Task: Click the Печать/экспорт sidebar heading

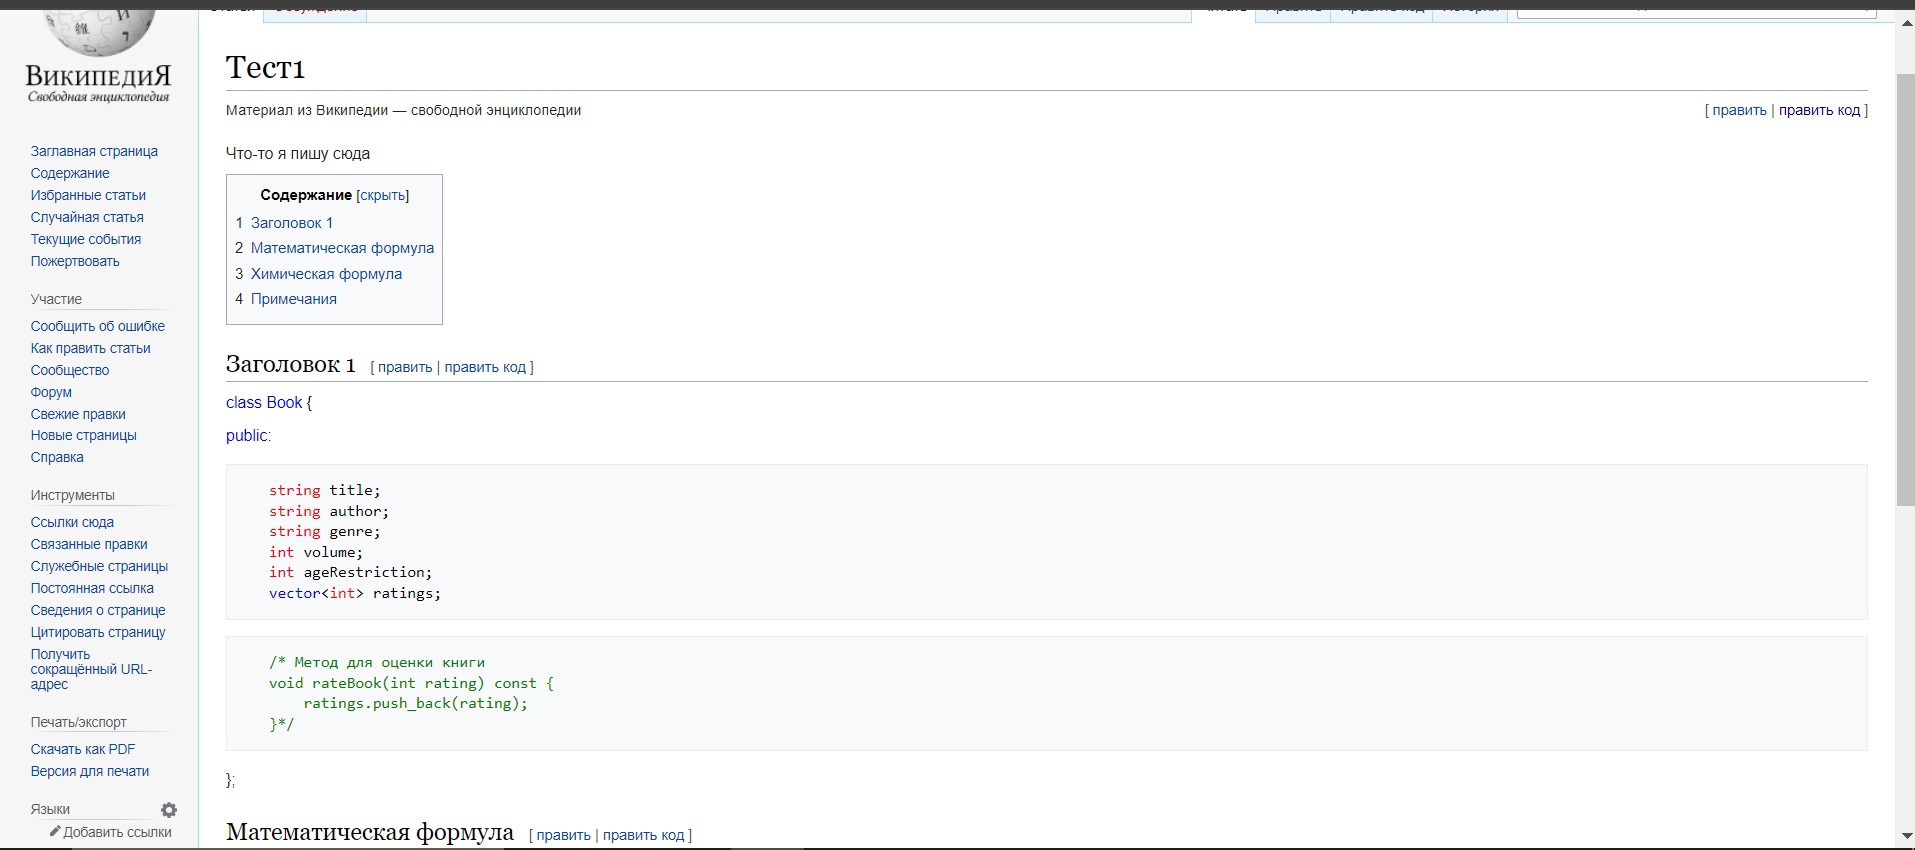Action: pos(79,722)
